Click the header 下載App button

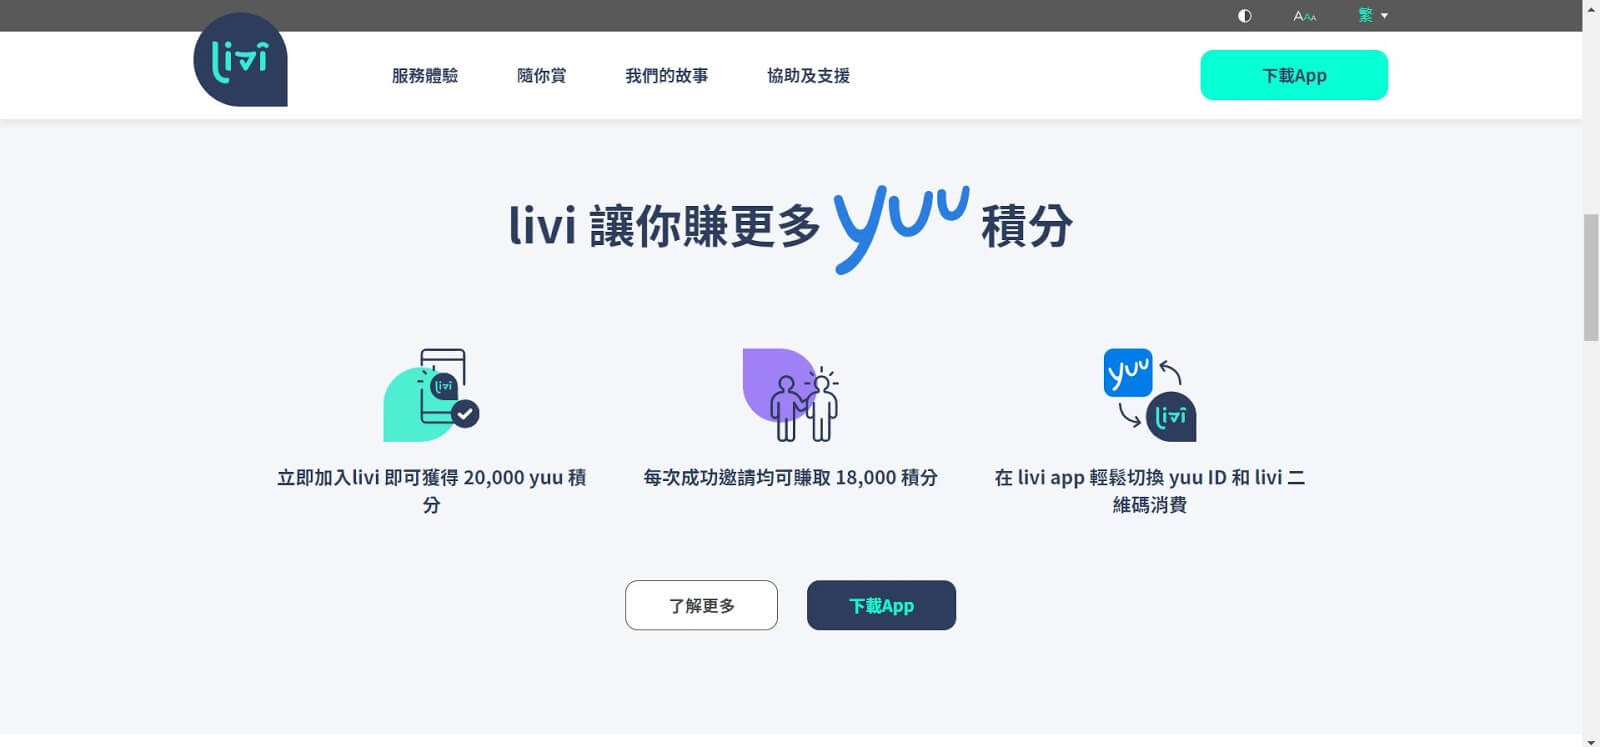point(1294,75)
